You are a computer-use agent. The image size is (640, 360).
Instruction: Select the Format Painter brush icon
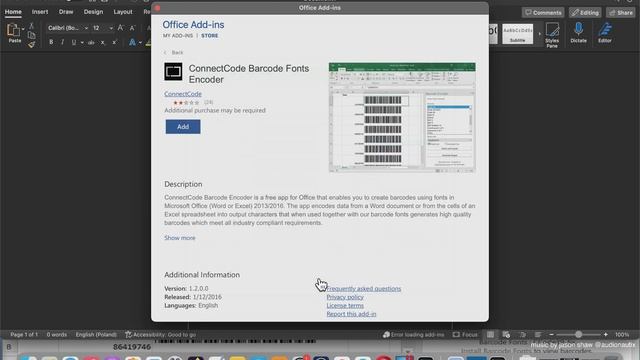31,44
